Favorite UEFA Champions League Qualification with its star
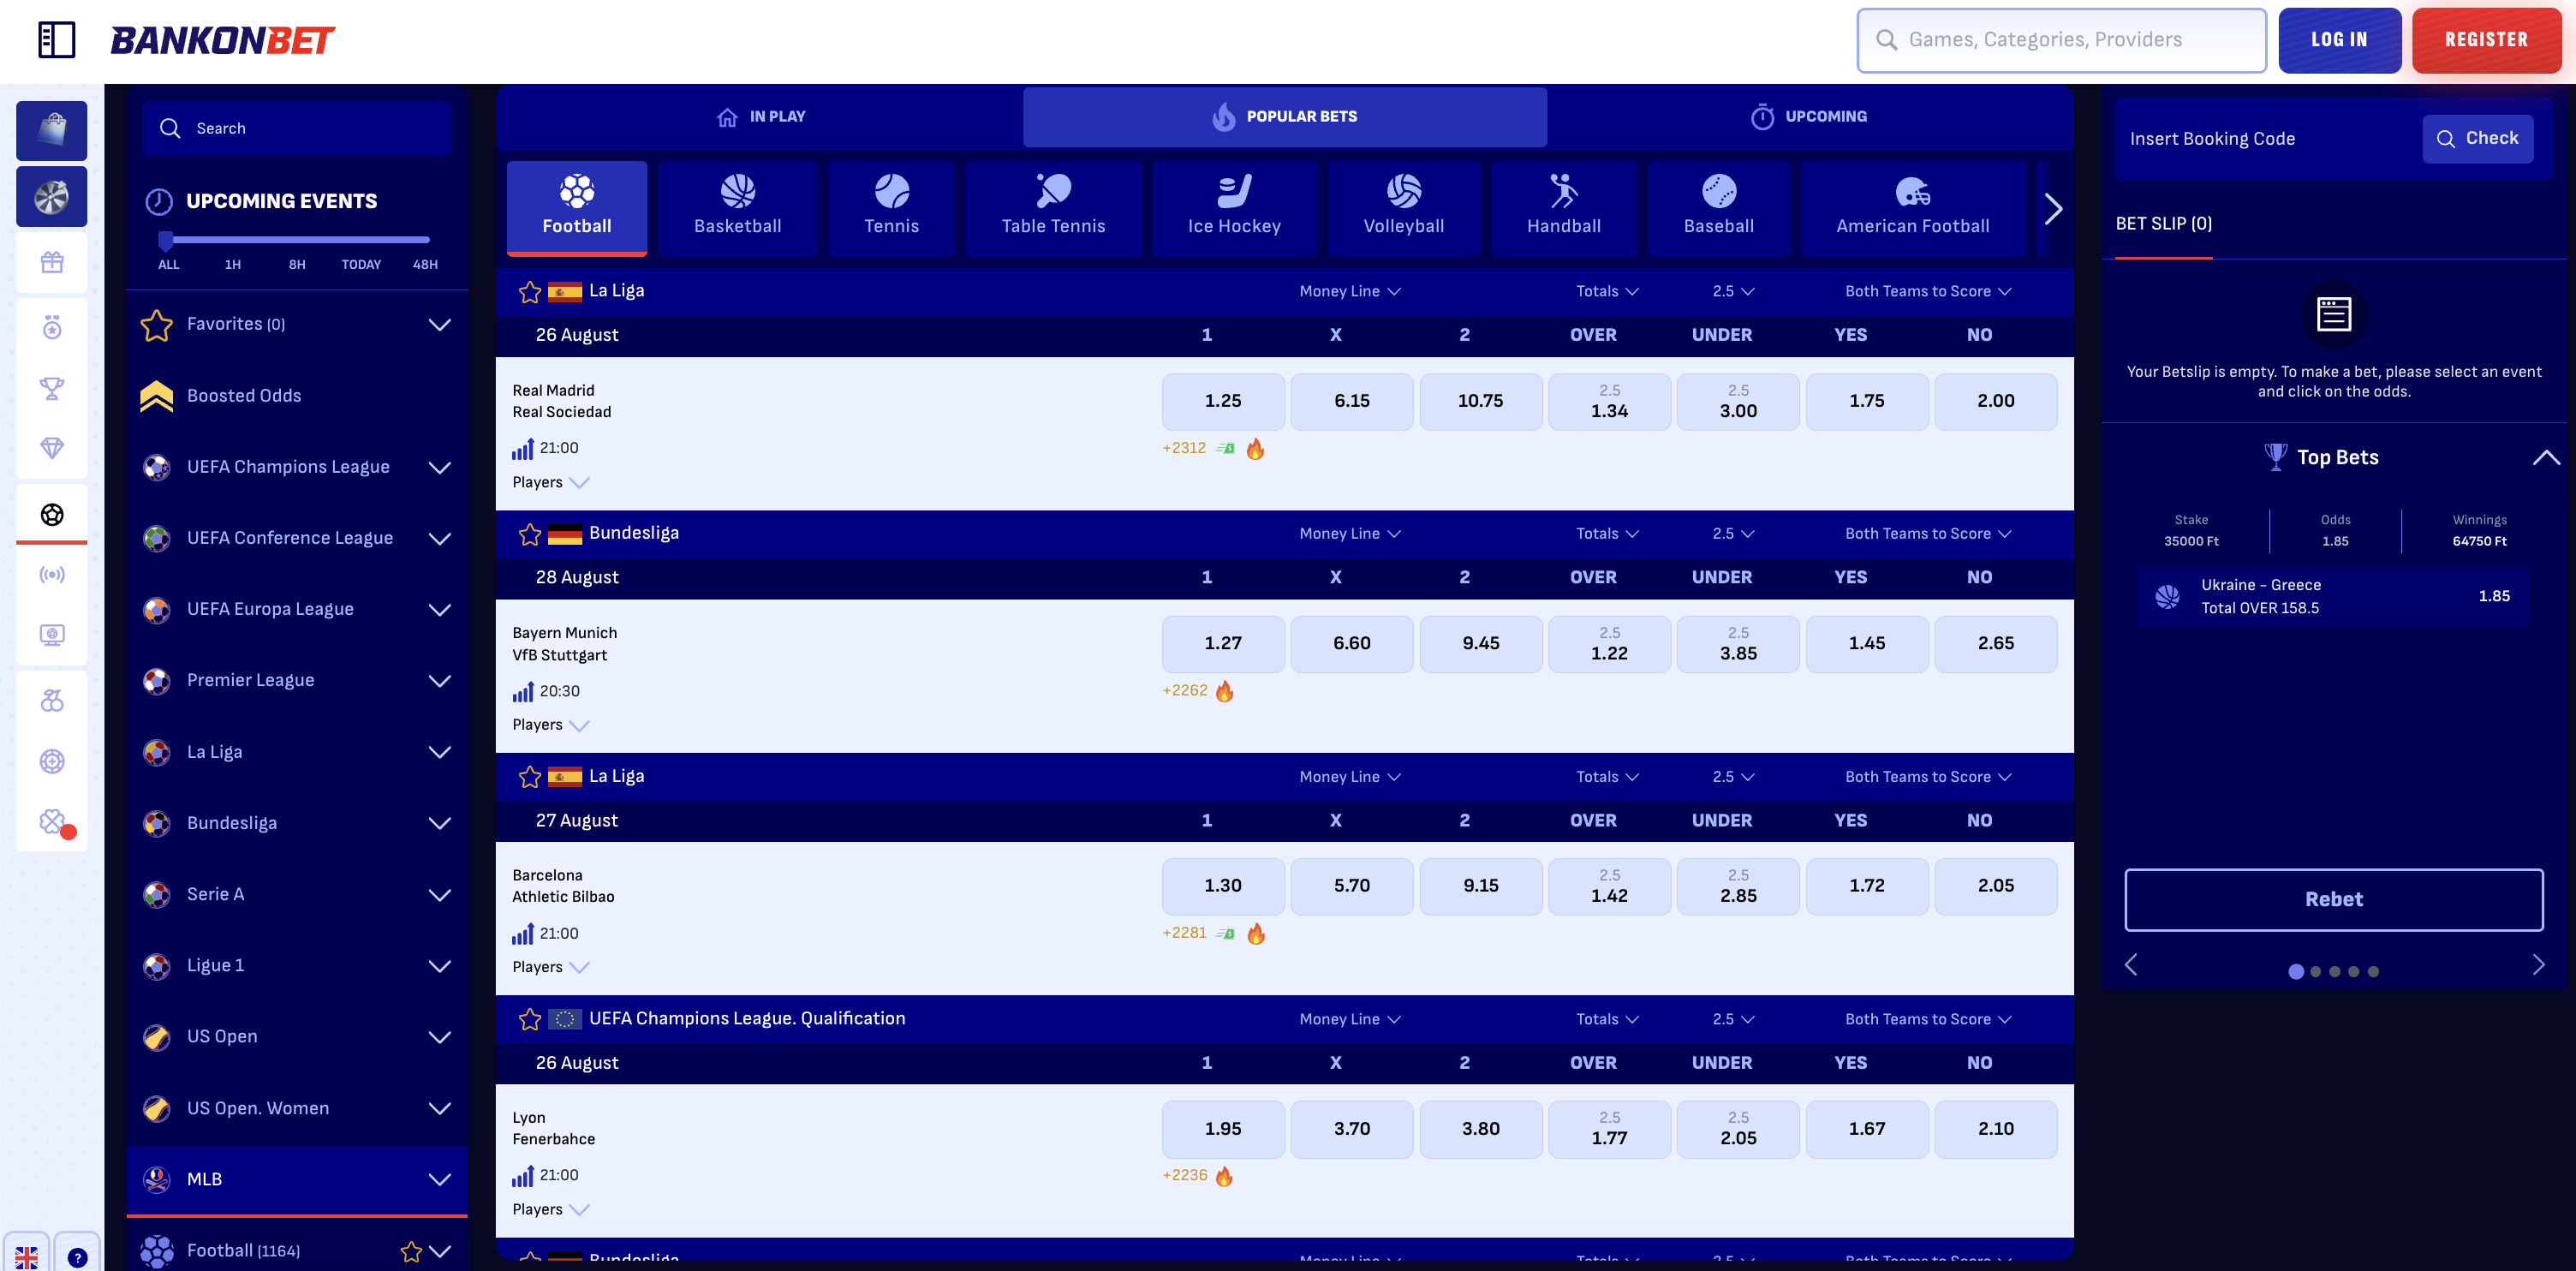Image resolution: width=2576 pixels, height=1271 pixels. pyautogui.click(x=530, y=1019)
